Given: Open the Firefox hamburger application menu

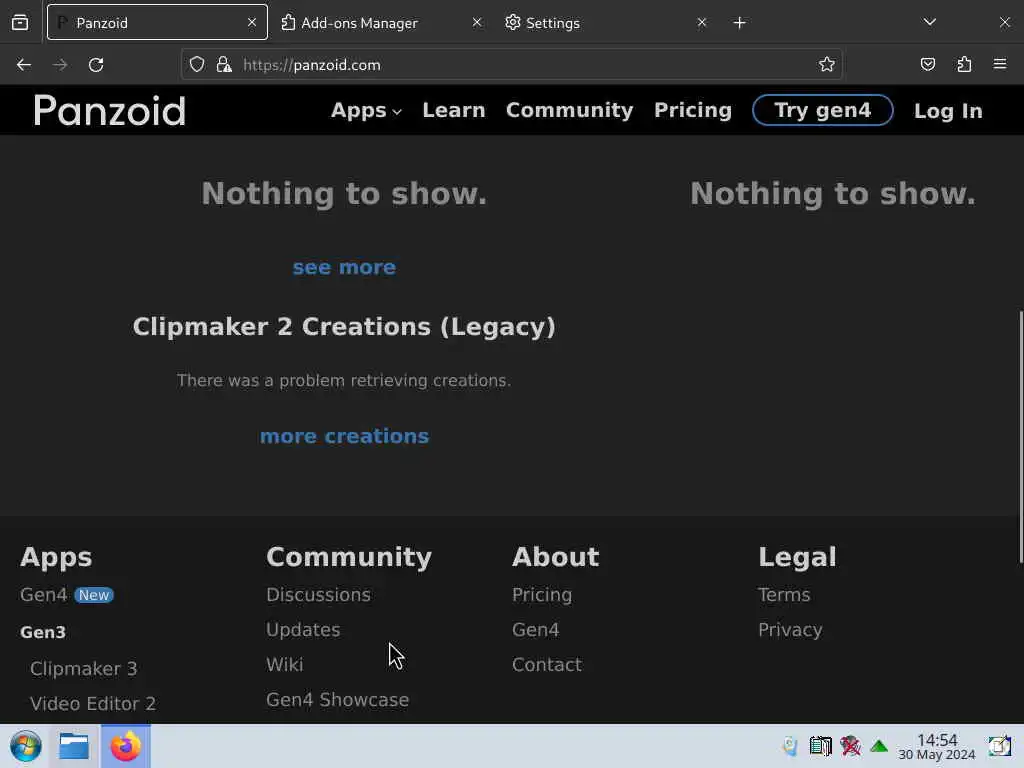Looking at the screenshot, I should (x=1000, y=64).
